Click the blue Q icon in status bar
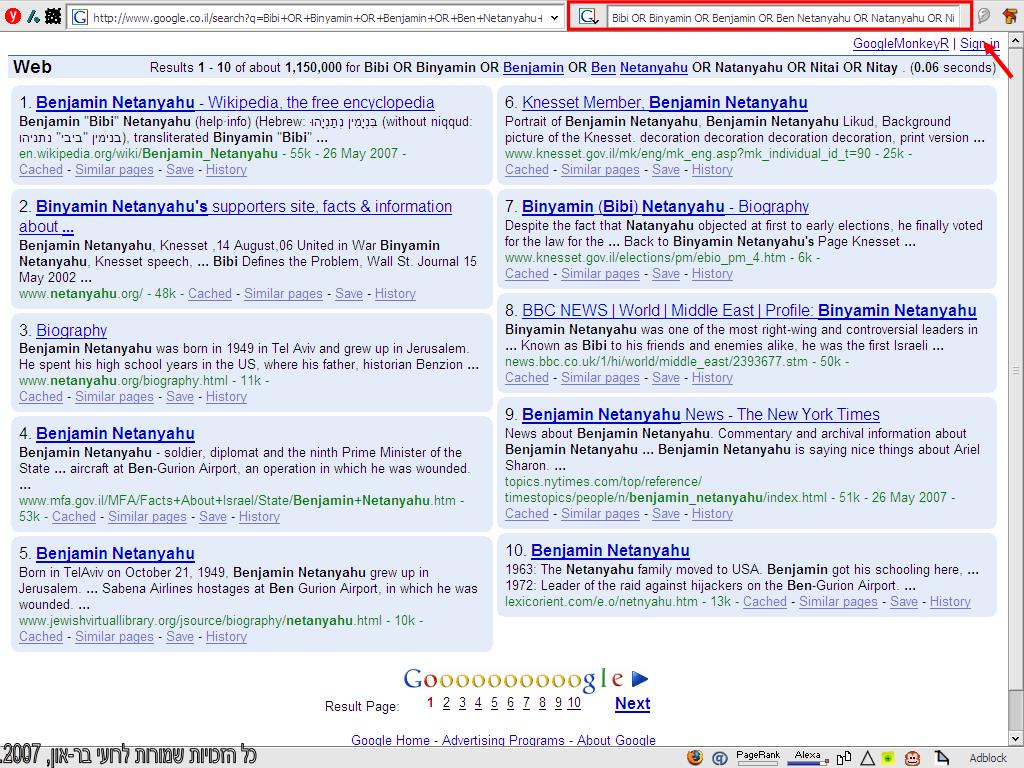 click(720, 758)
